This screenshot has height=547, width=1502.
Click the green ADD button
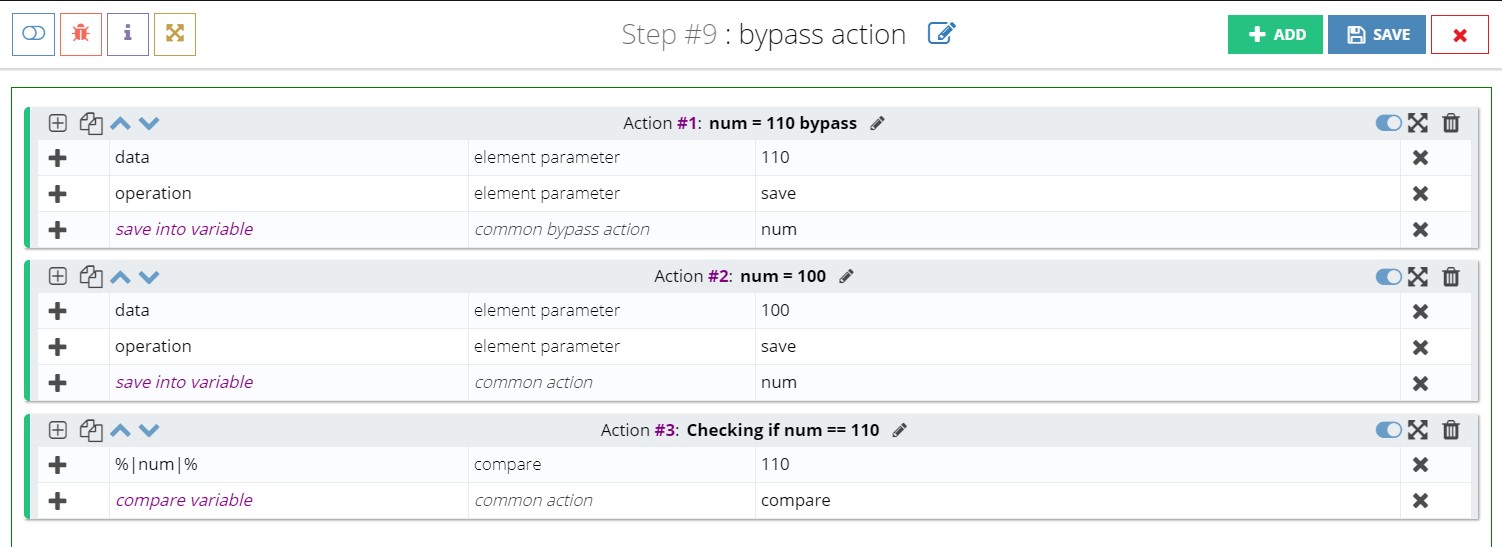pyautogui.click(x=1275, y=34)
